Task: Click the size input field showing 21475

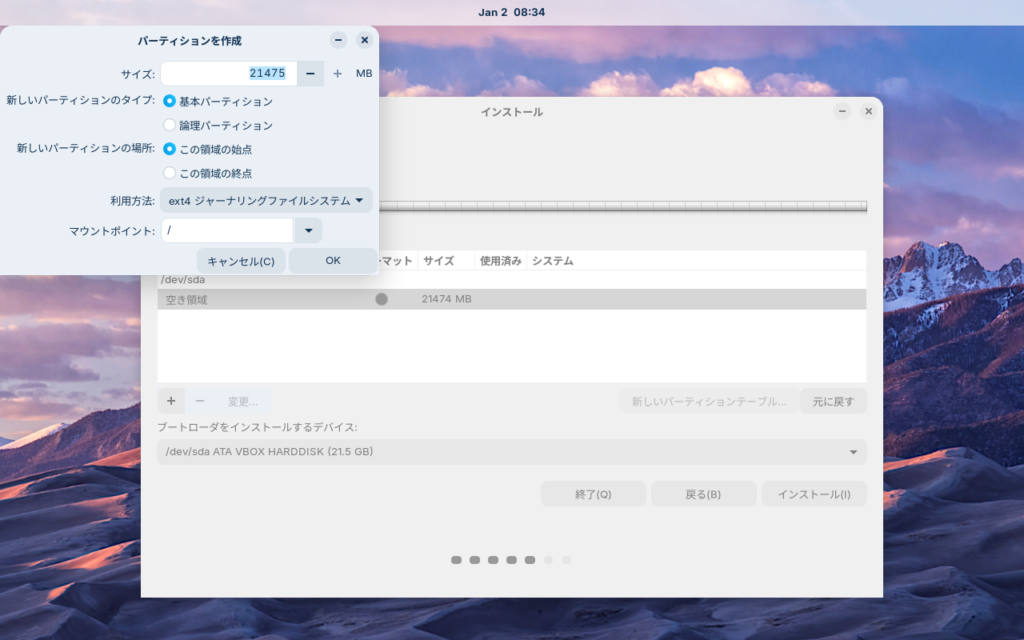Action: (228, 73)
